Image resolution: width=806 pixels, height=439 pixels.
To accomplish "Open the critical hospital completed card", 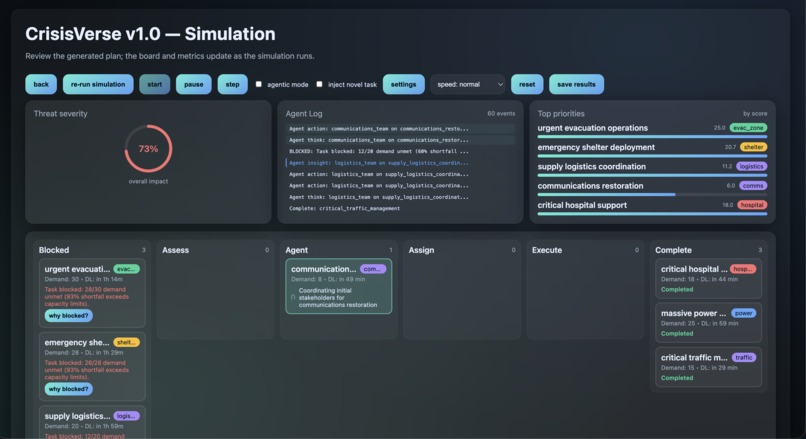I will point(708,278).
